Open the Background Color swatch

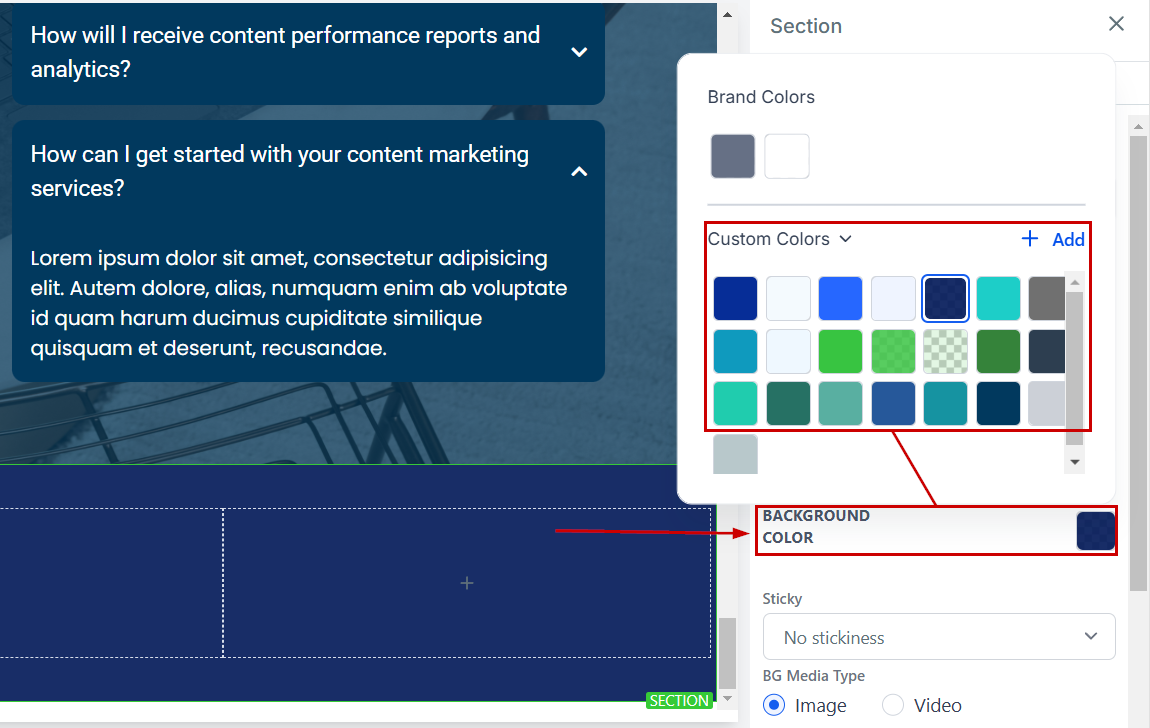tap(1095, 531)
